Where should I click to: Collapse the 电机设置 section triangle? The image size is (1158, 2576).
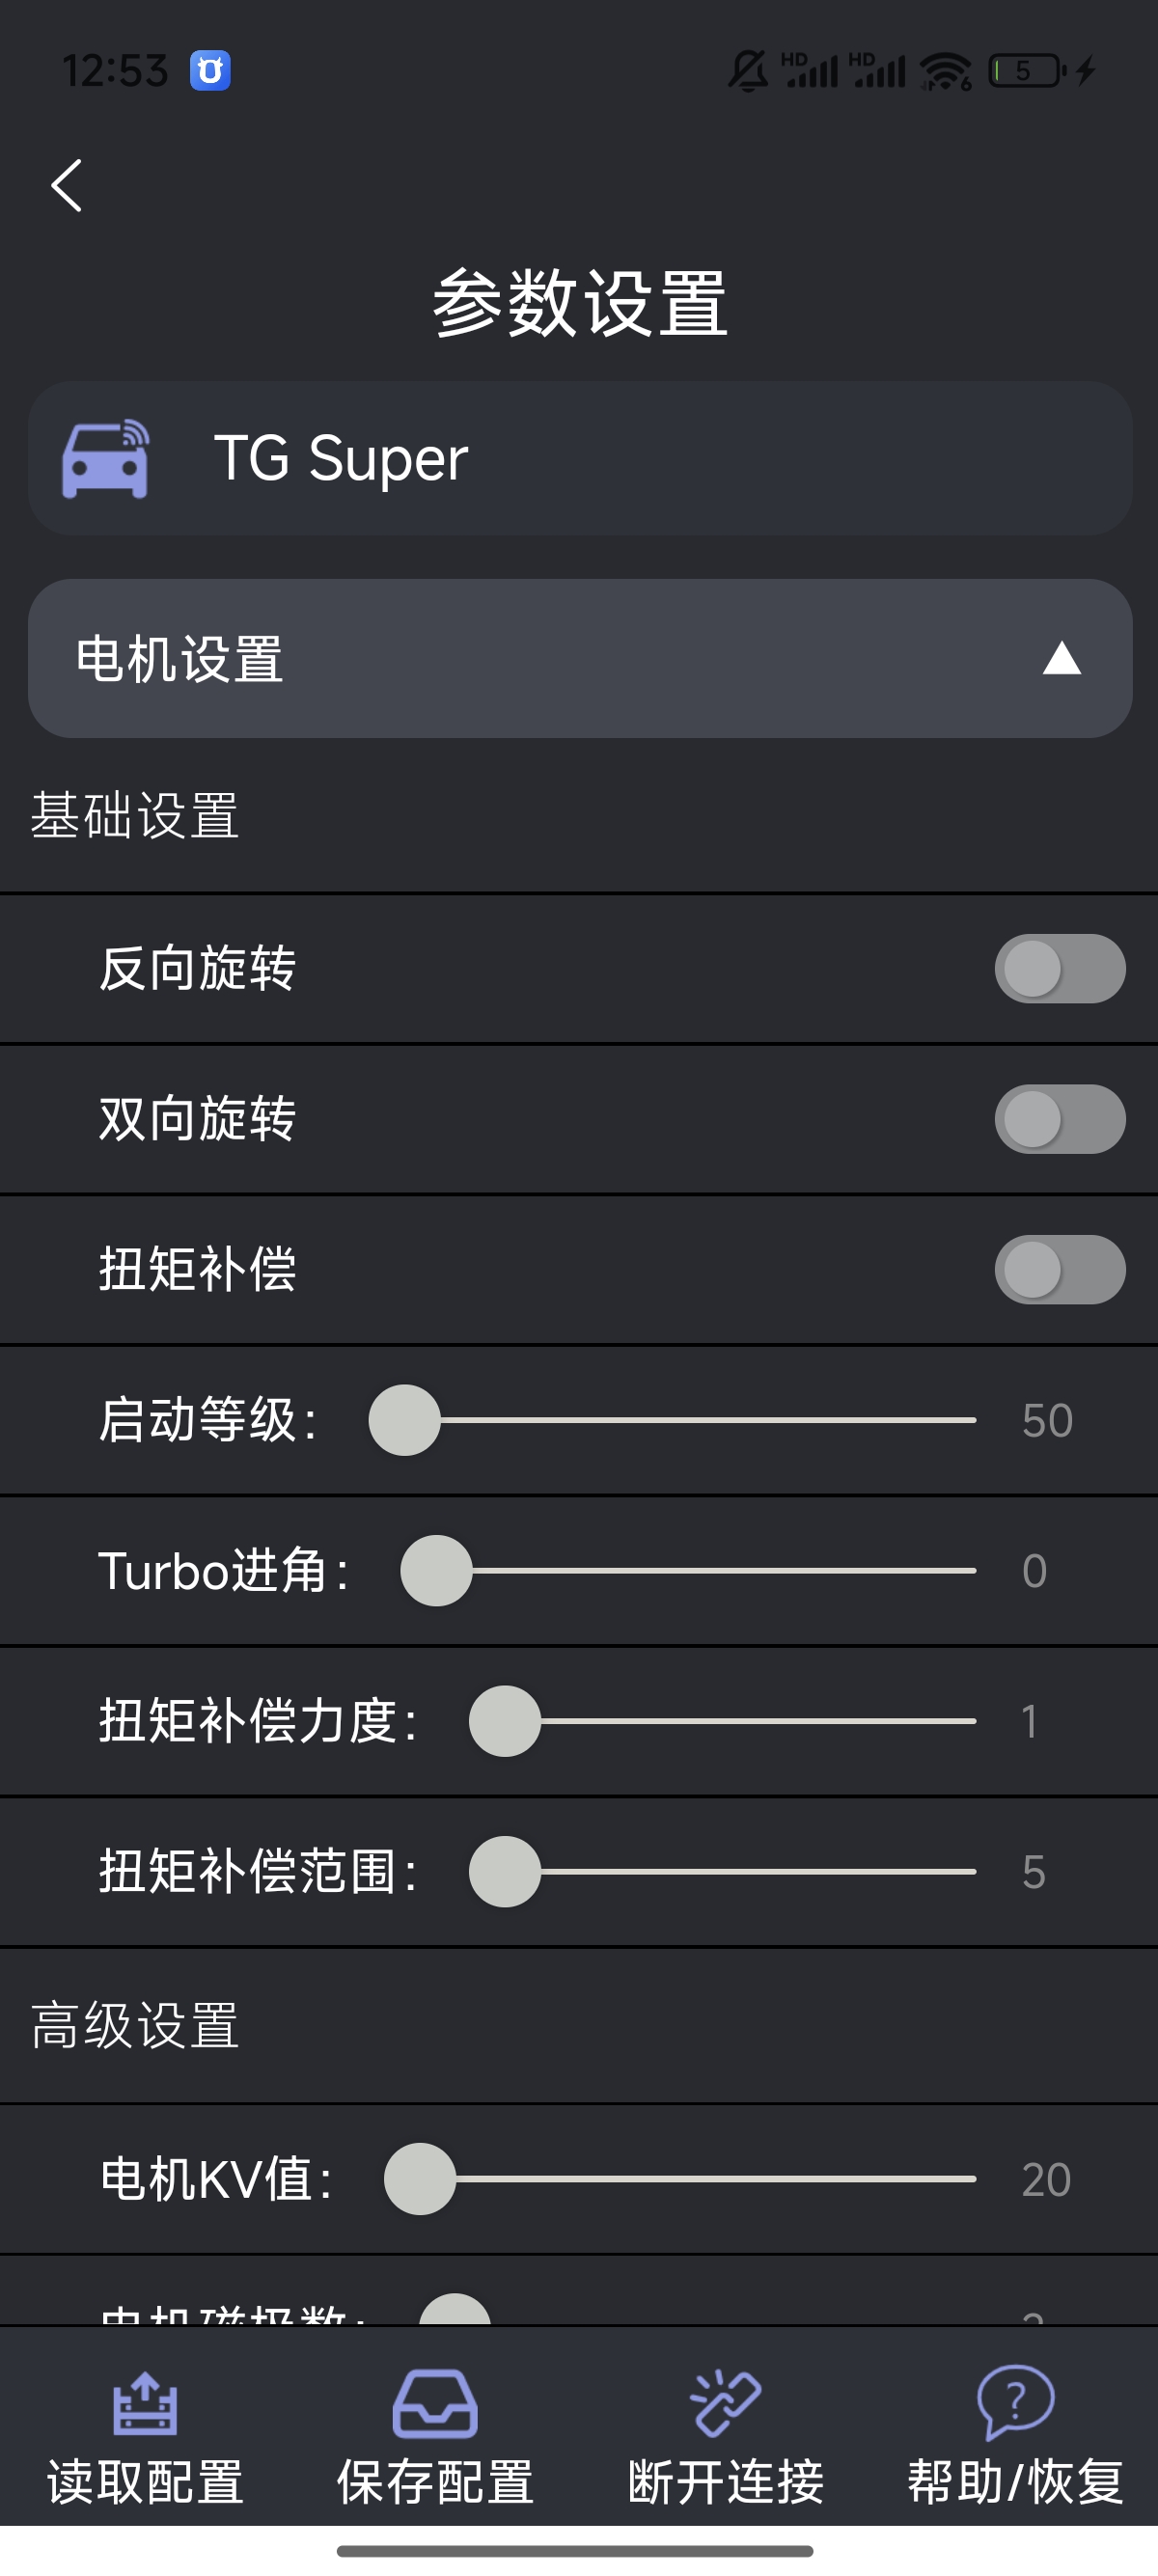point(1061,659)
